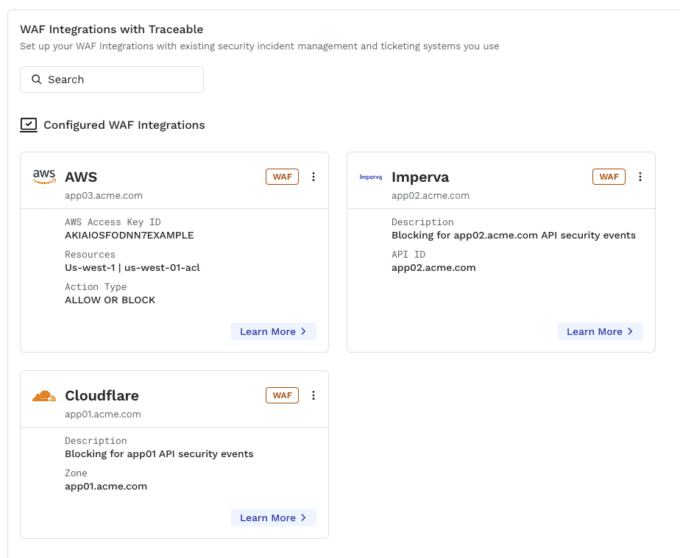Click the Imperva logo icon
The image size is (680, 558).
coord(370,177)
